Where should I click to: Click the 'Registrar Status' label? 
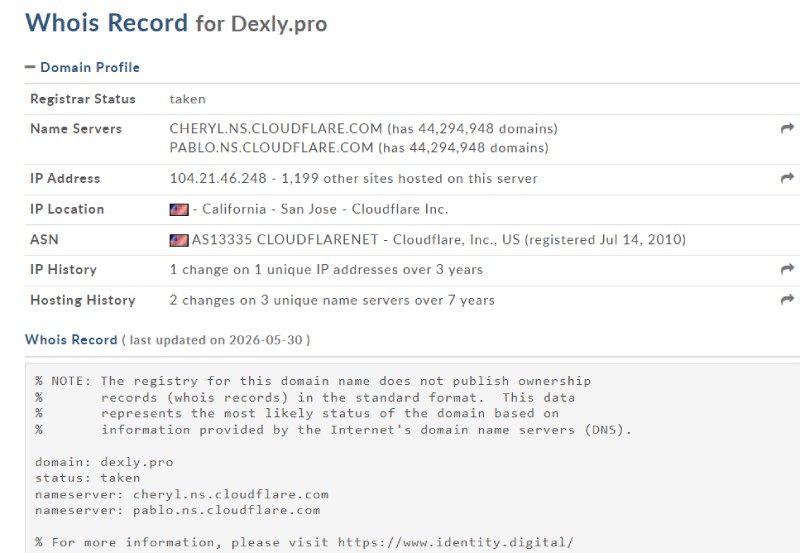click(x=83, y=99)
